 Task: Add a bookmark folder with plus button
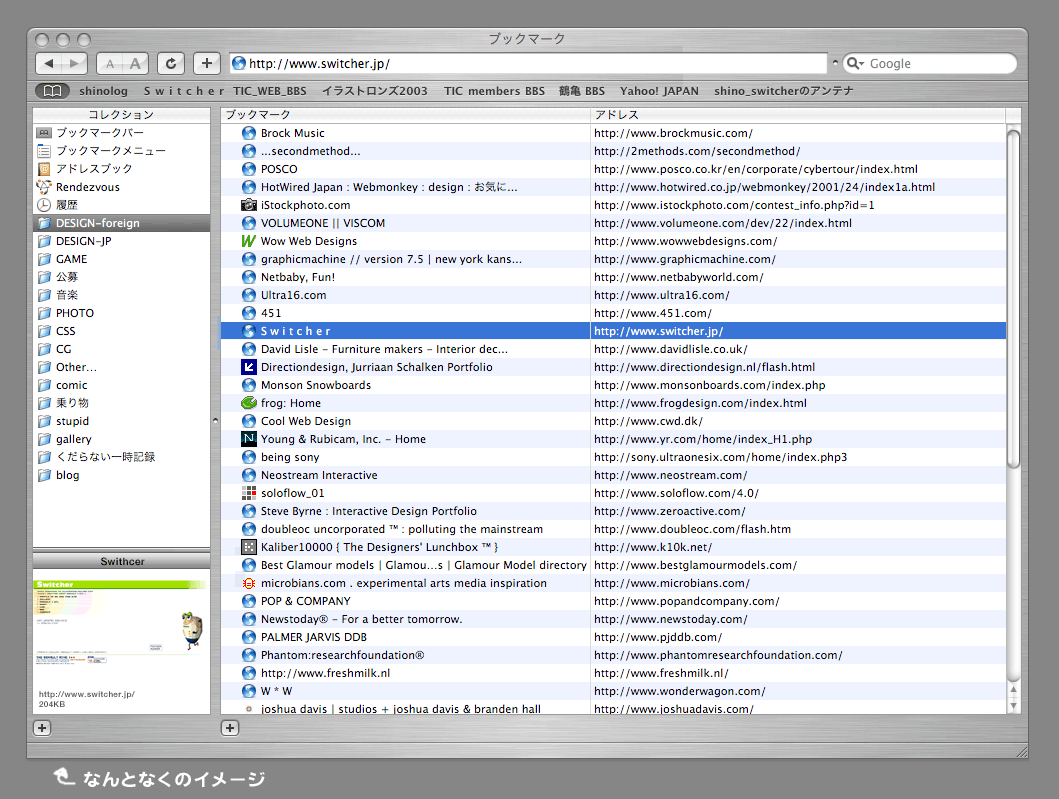click(x=230, y=727)
